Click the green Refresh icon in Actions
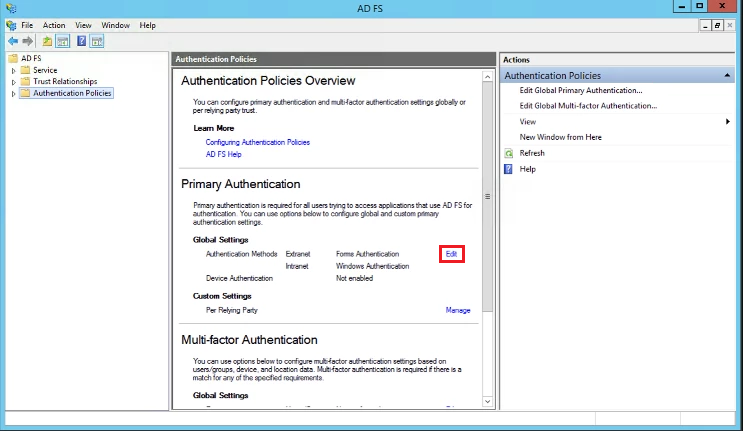This screenshot has height=431, width=743. (x=508, y=153)
